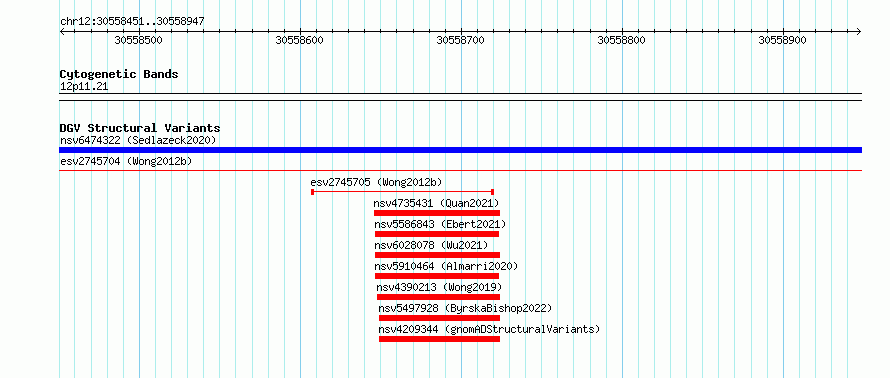The height and width of the screenshot is (378, 890).
Task: Click the thin red esv2745704 line
Action: tap(460, 170)
